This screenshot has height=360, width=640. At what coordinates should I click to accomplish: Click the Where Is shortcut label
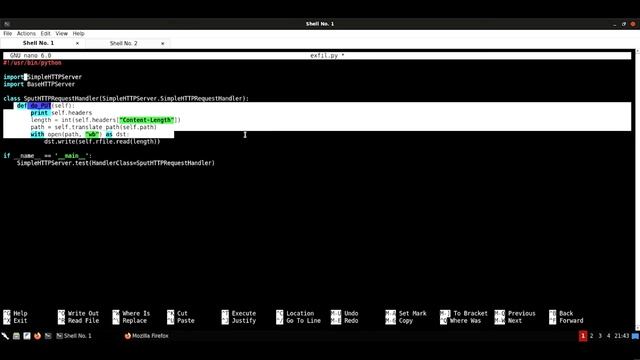(136, 313)
